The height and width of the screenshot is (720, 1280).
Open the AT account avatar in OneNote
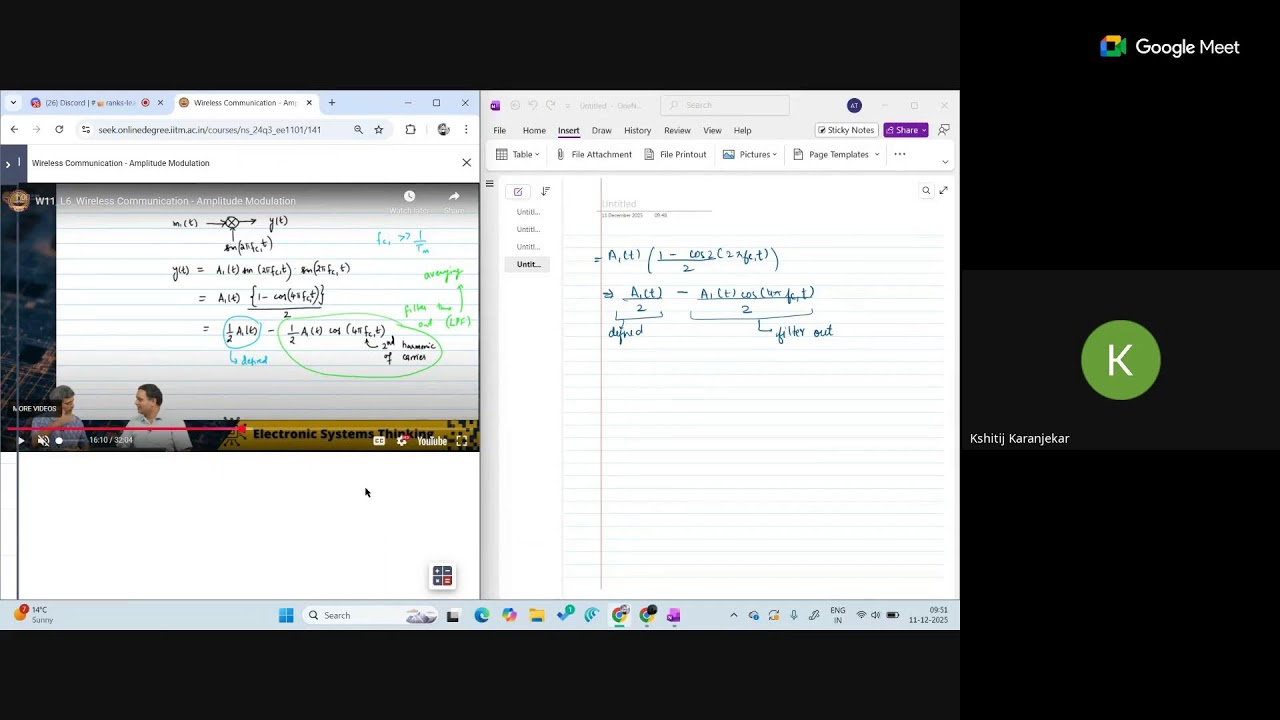coord(854,105)
